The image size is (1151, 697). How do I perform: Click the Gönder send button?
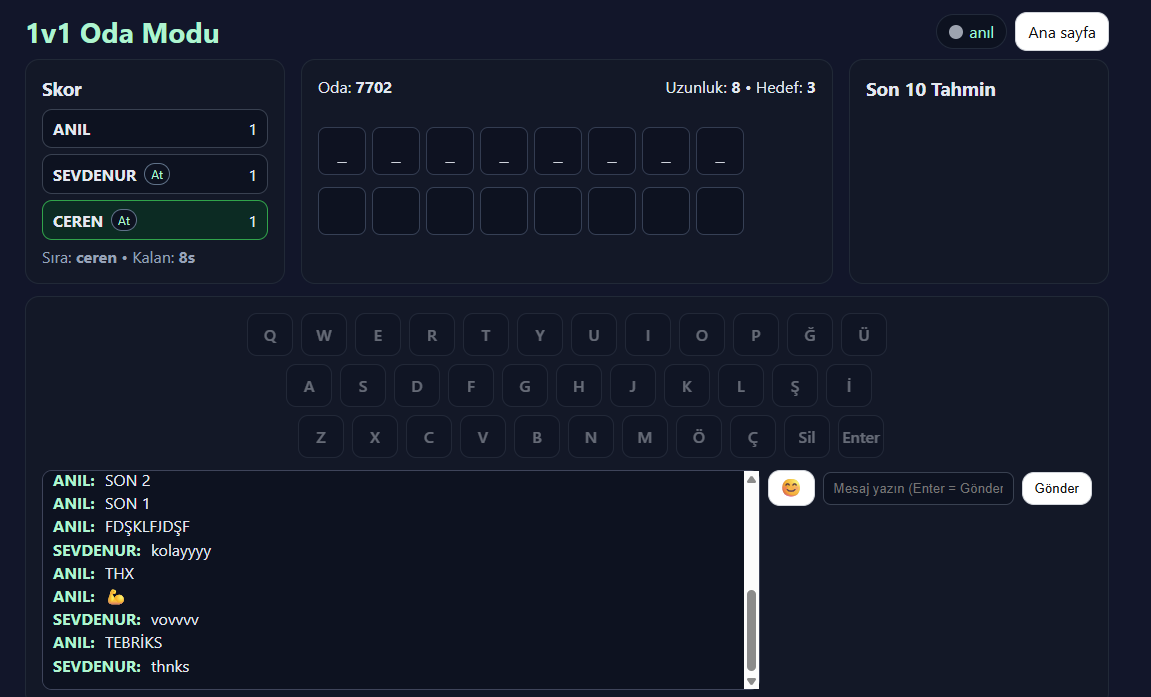tap(1056, 489)
